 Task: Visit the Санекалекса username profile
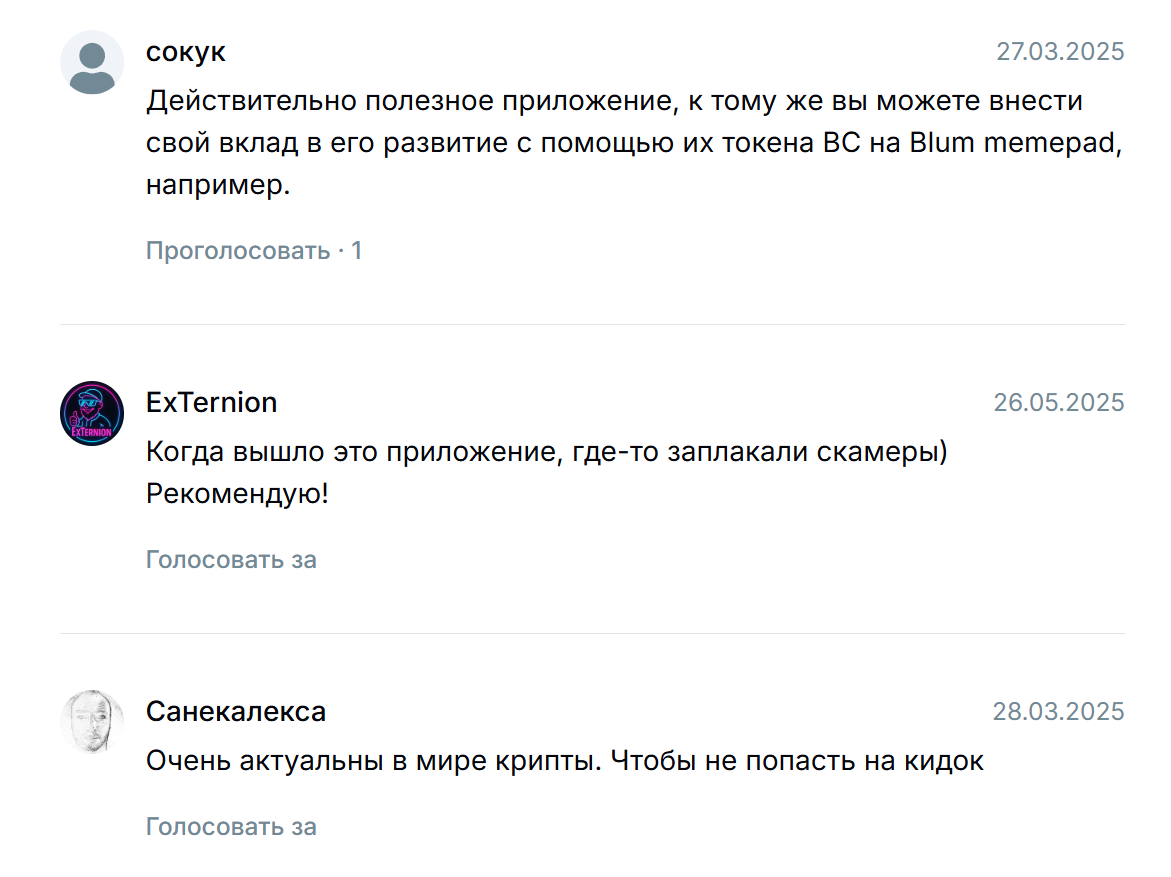tap(236, 712)
